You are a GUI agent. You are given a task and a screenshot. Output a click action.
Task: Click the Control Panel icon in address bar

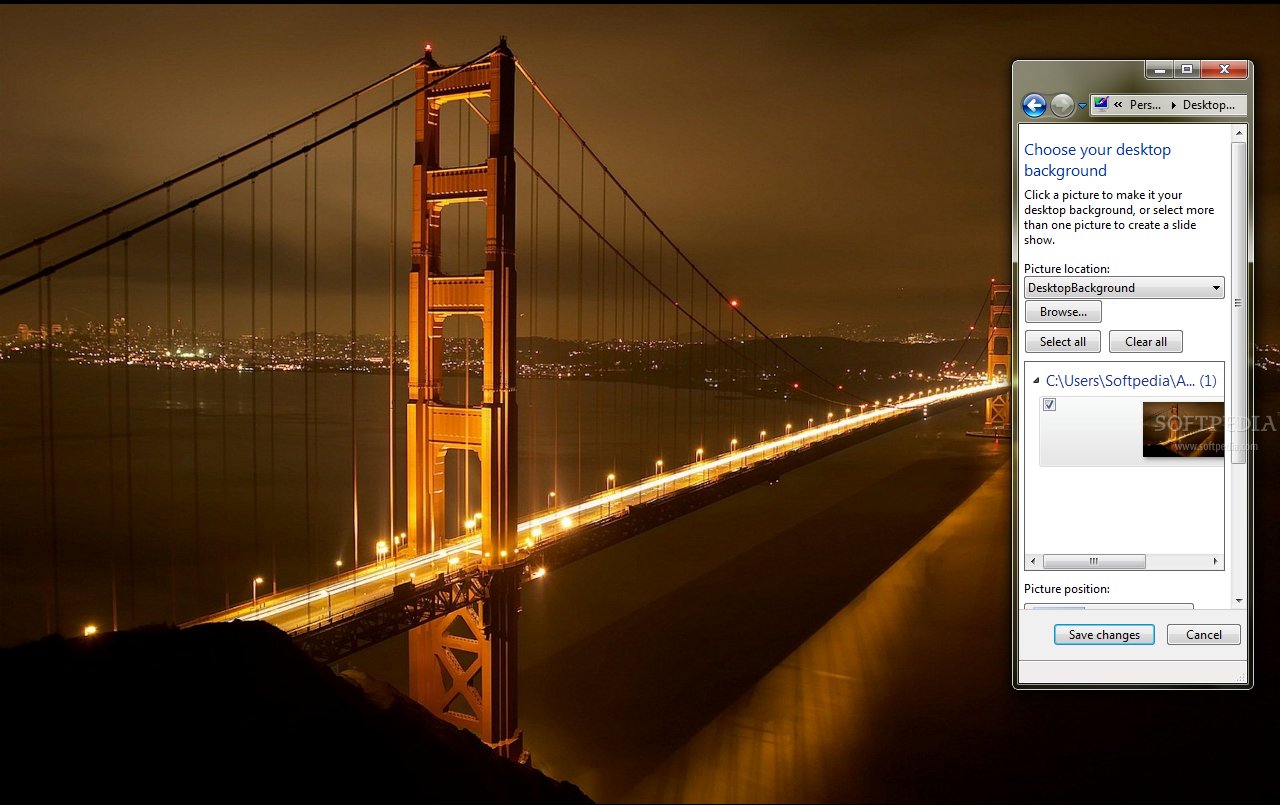(x=1101, y=104)
